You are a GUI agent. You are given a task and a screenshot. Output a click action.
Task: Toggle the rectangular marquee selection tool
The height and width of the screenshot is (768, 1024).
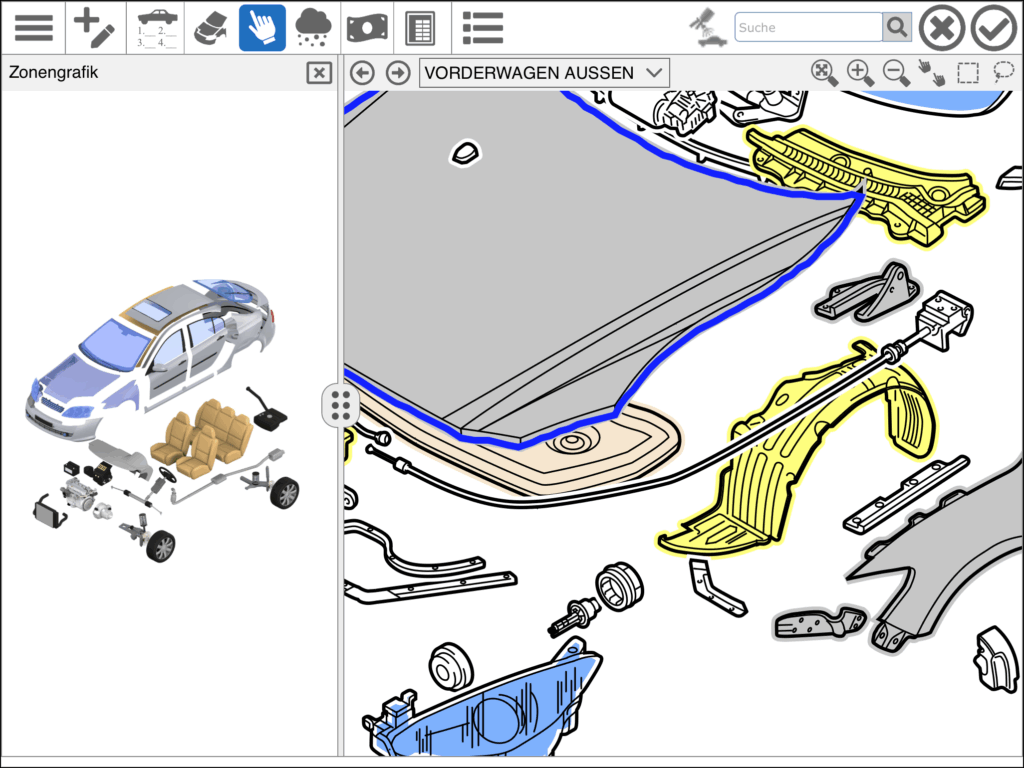coord(967,73)
